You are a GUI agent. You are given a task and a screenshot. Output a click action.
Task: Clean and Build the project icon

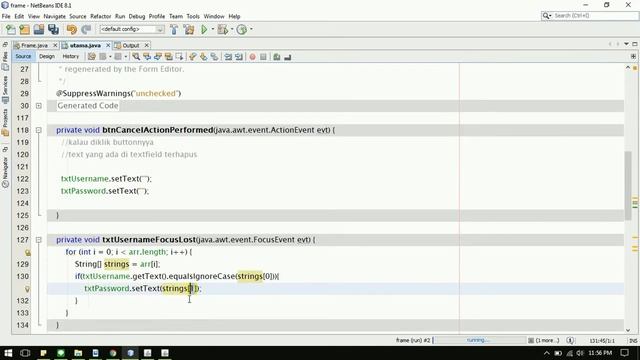[189, 29]
